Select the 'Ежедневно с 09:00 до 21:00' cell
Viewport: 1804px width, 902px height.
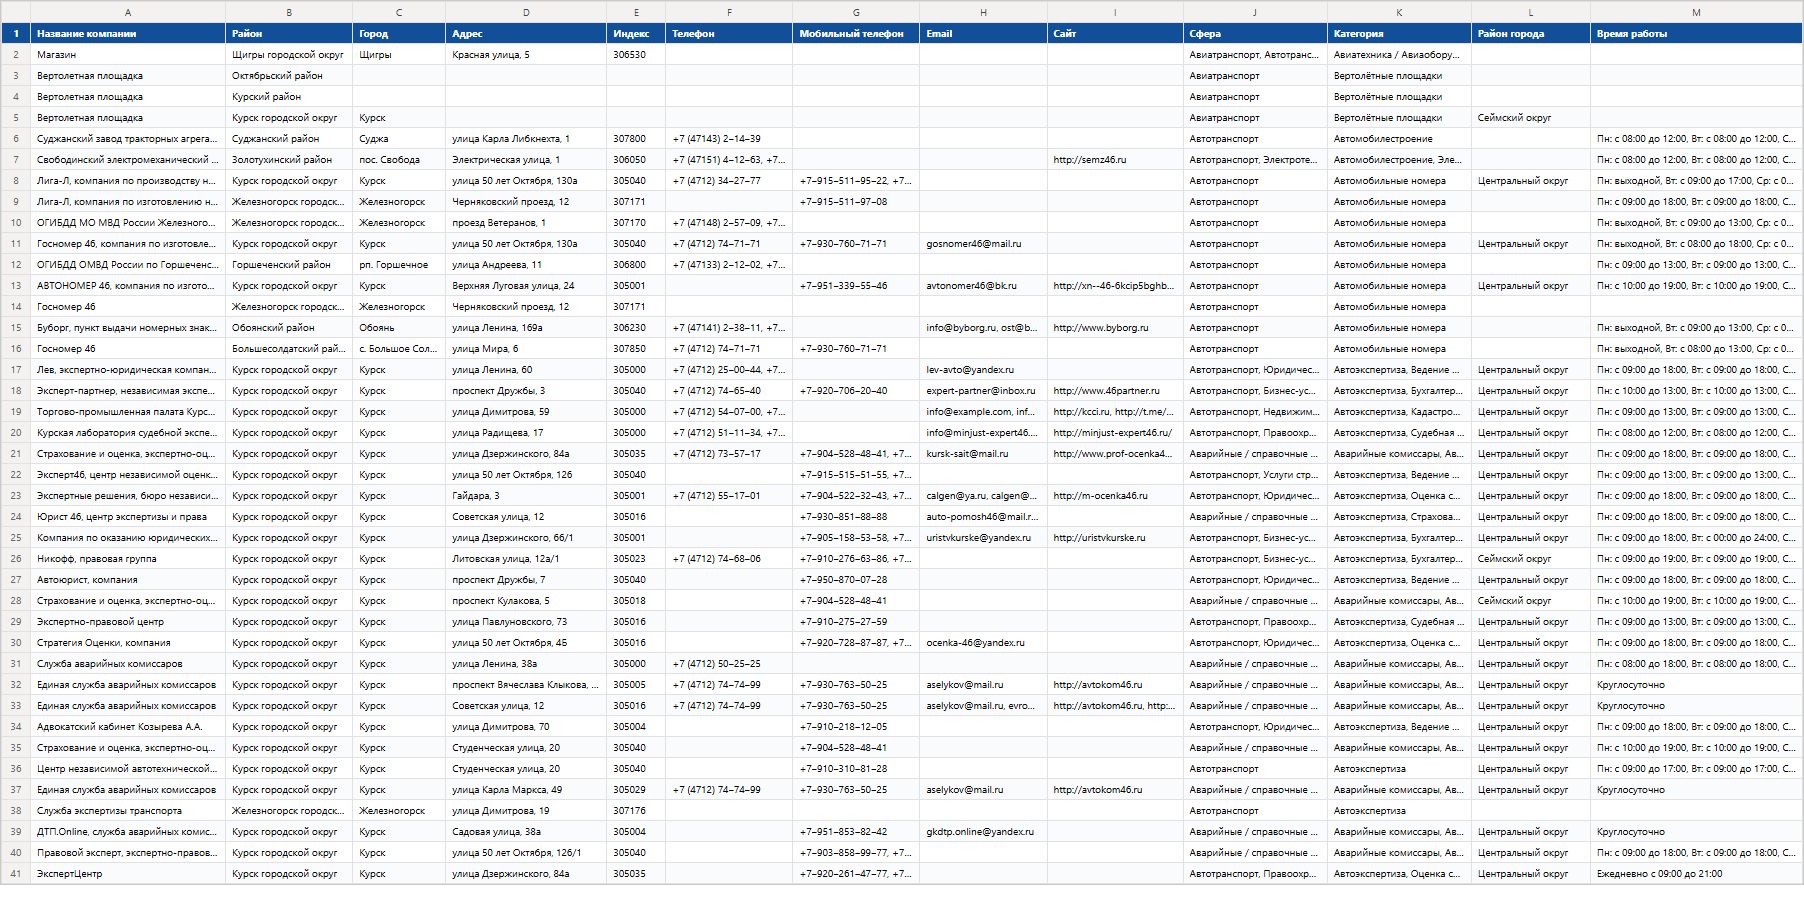(1696, 874)
